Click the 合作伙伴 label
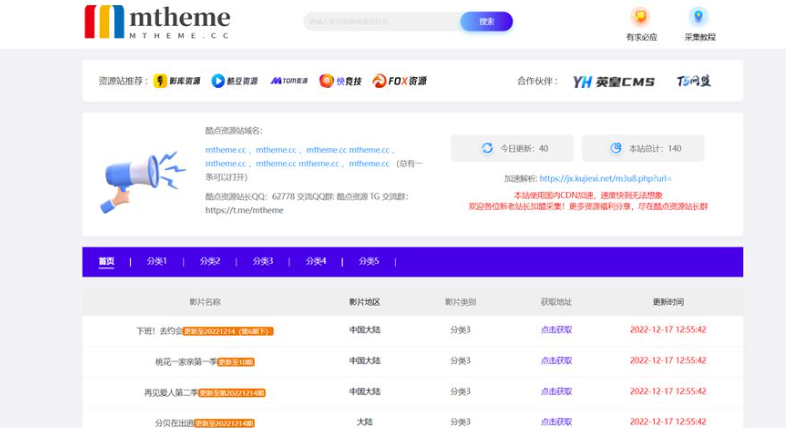Viewport: 786px width, 428px height. click(x=537, y=81)
